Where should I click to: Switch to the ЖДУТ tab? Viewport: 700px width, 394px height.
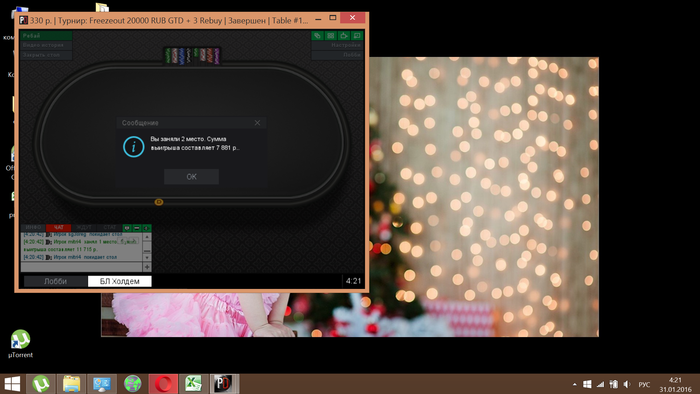84,228
